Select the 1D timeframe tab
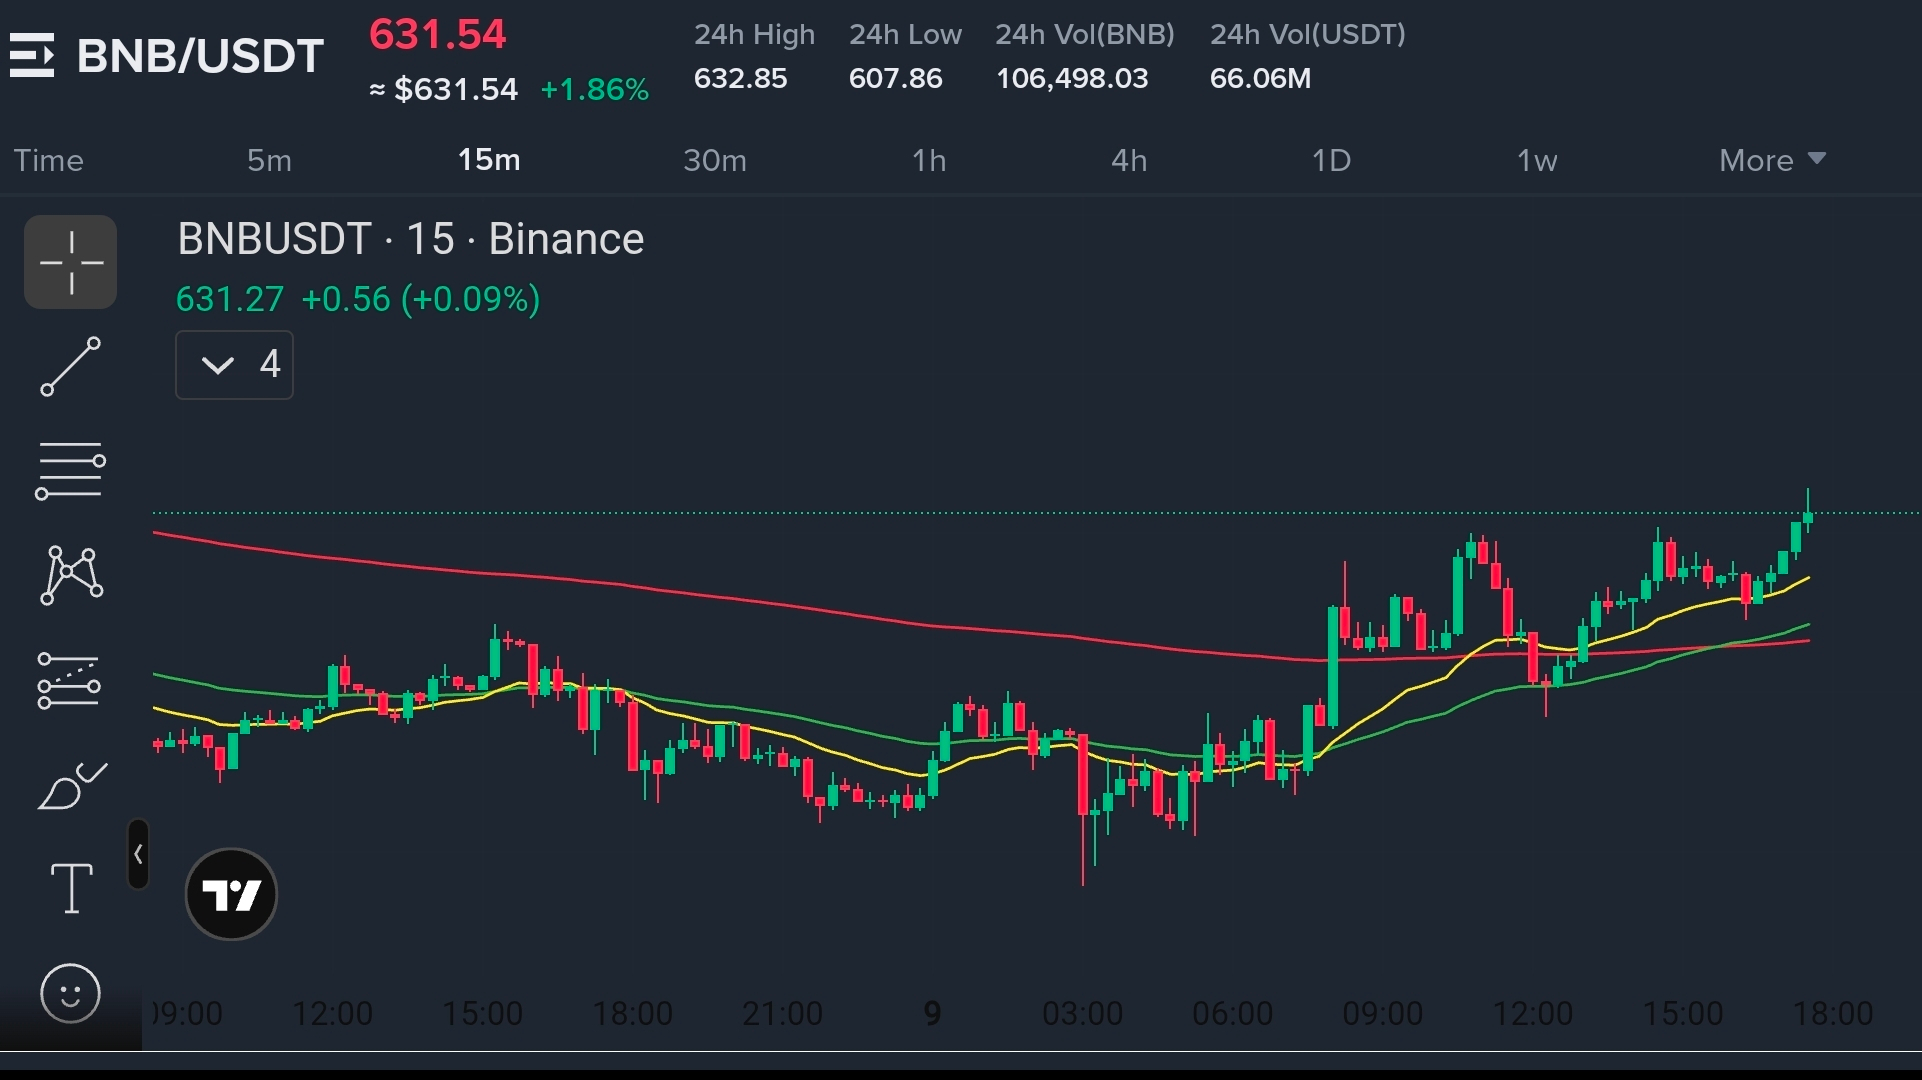 point(1331,160)
